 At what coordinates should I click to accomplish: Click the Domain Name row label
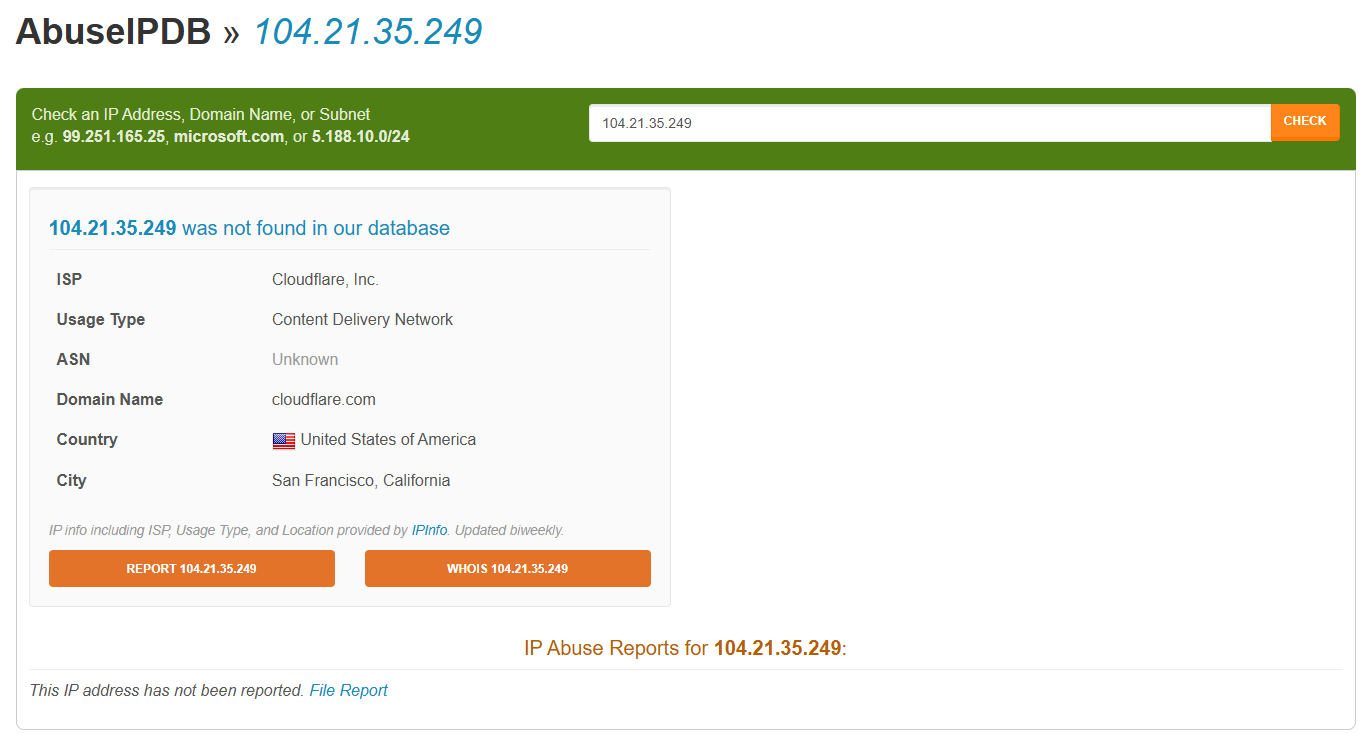click(x=110, y=400)
